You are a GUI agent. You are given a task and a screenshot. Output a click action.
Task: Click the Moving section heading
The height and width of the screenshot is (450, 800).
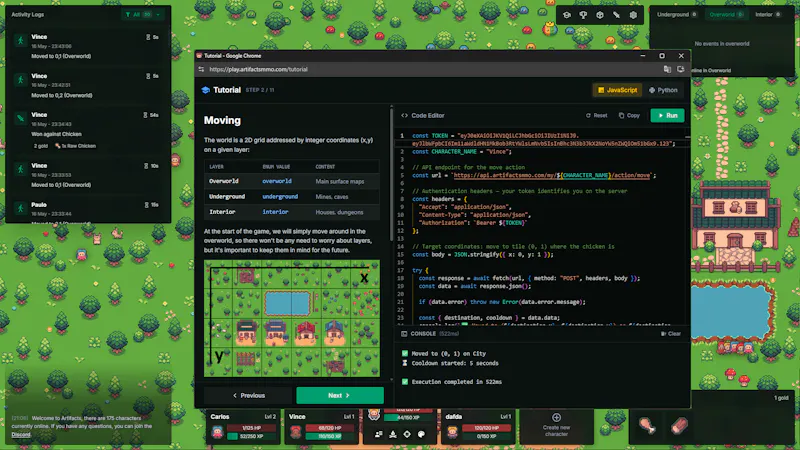(x=222, y=120)
